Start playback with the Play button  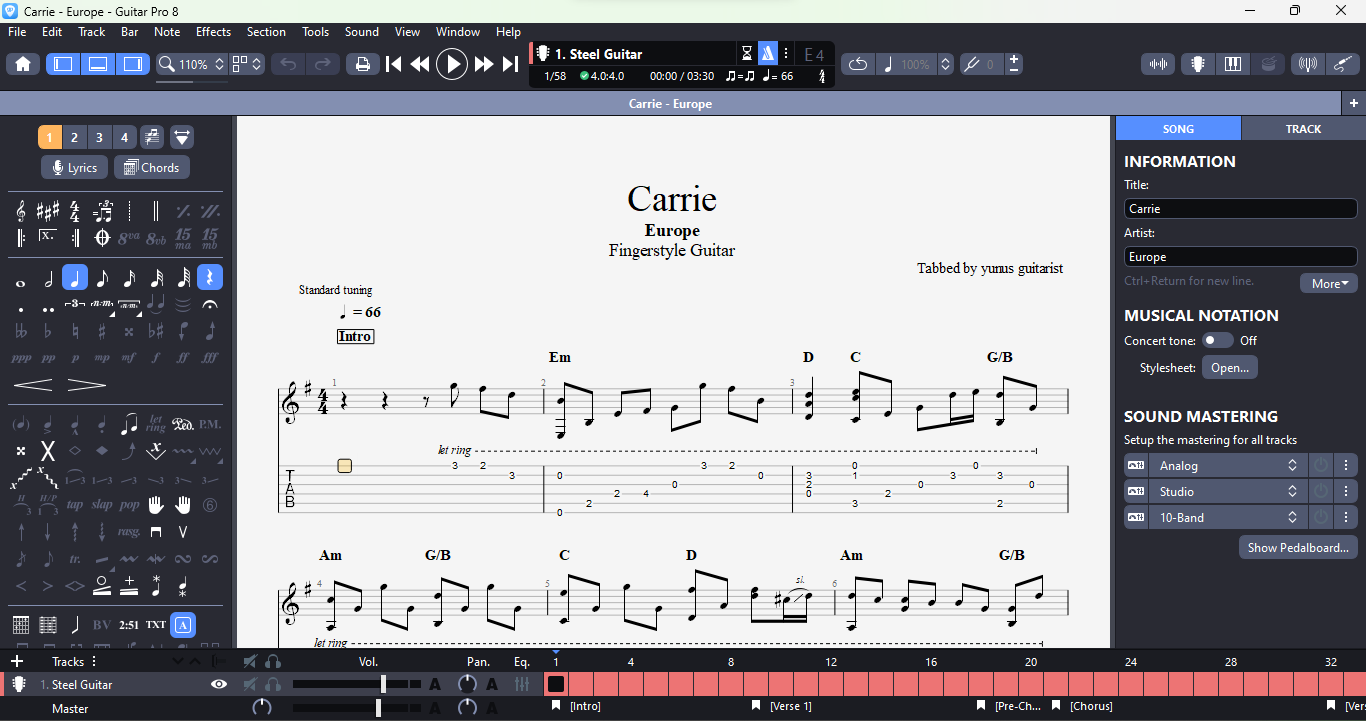pos(452,64)
